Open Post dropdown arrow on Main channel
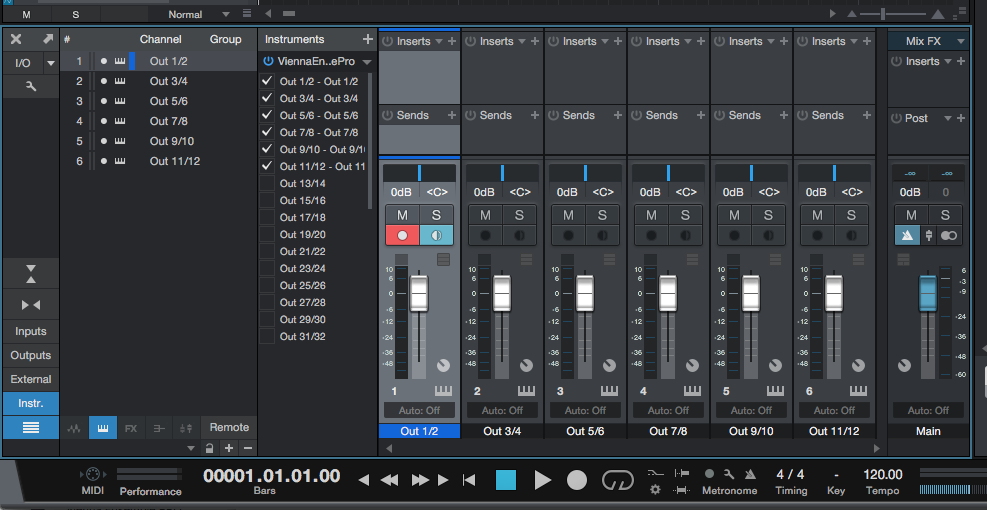The image size is (987, 510). point(947,118)
